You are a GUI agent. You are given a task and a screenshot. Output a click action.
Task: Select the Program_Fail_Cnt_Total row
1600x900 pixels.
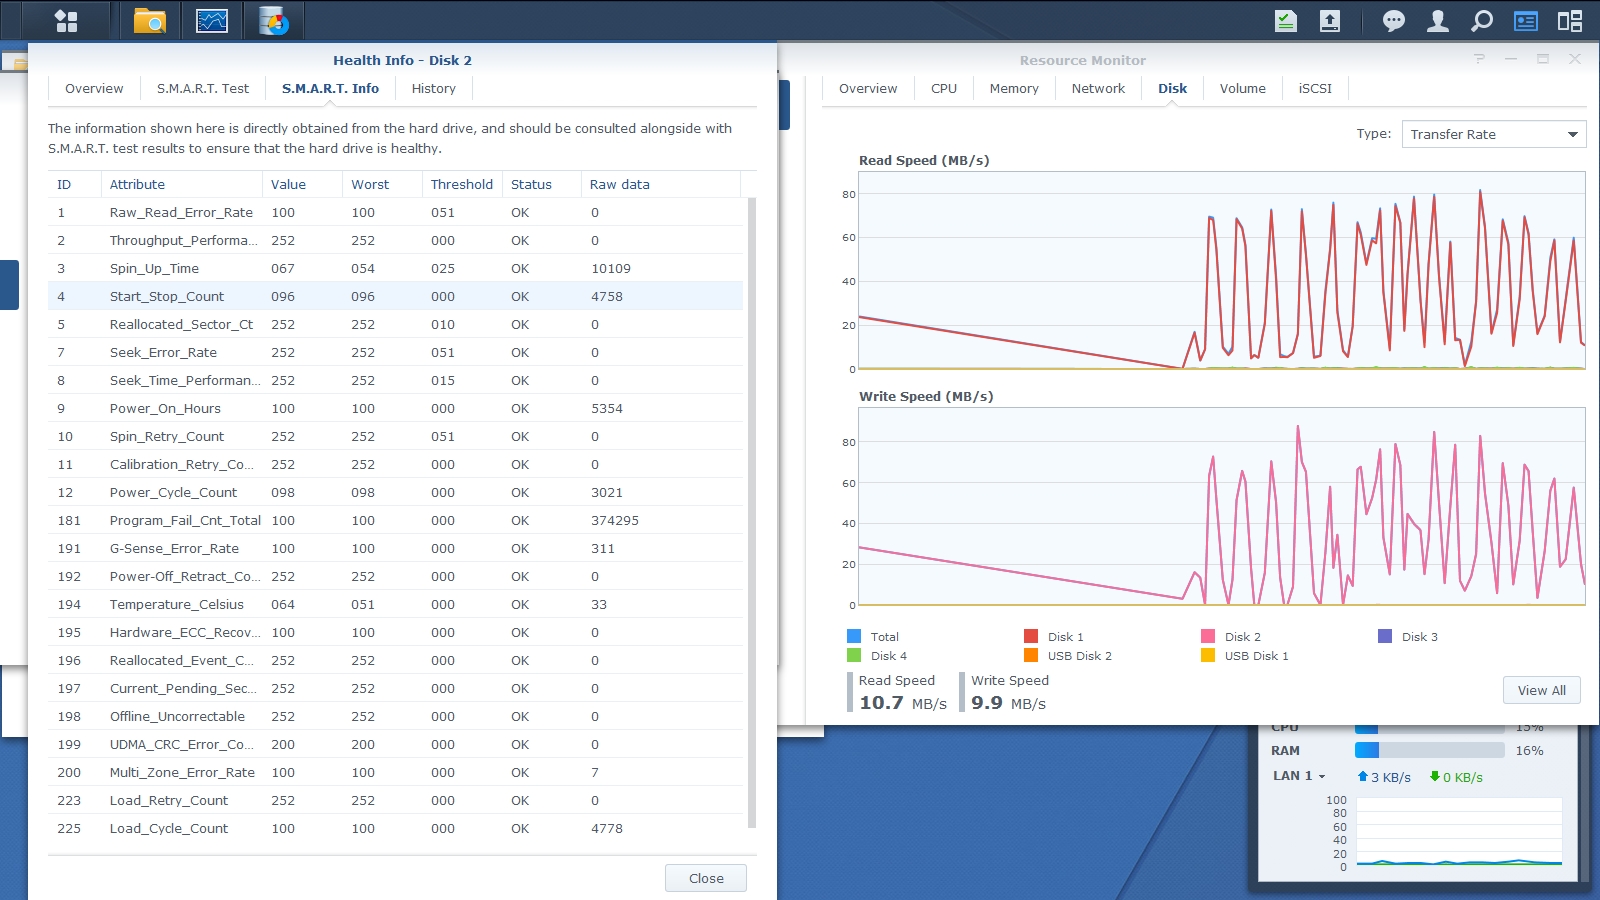pyautogui.click(x=395, y=520)
